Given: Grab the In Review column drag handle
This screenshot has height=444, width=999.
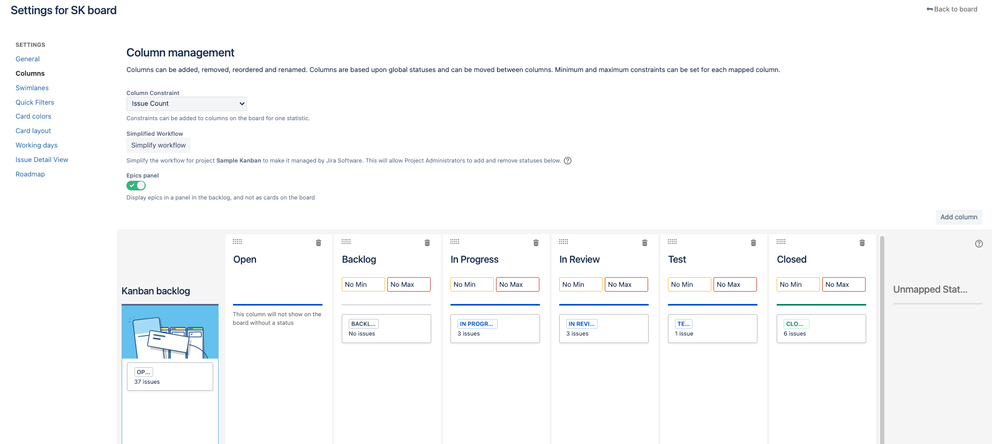Looking at the screenshot, I should (x=564, y=241).
